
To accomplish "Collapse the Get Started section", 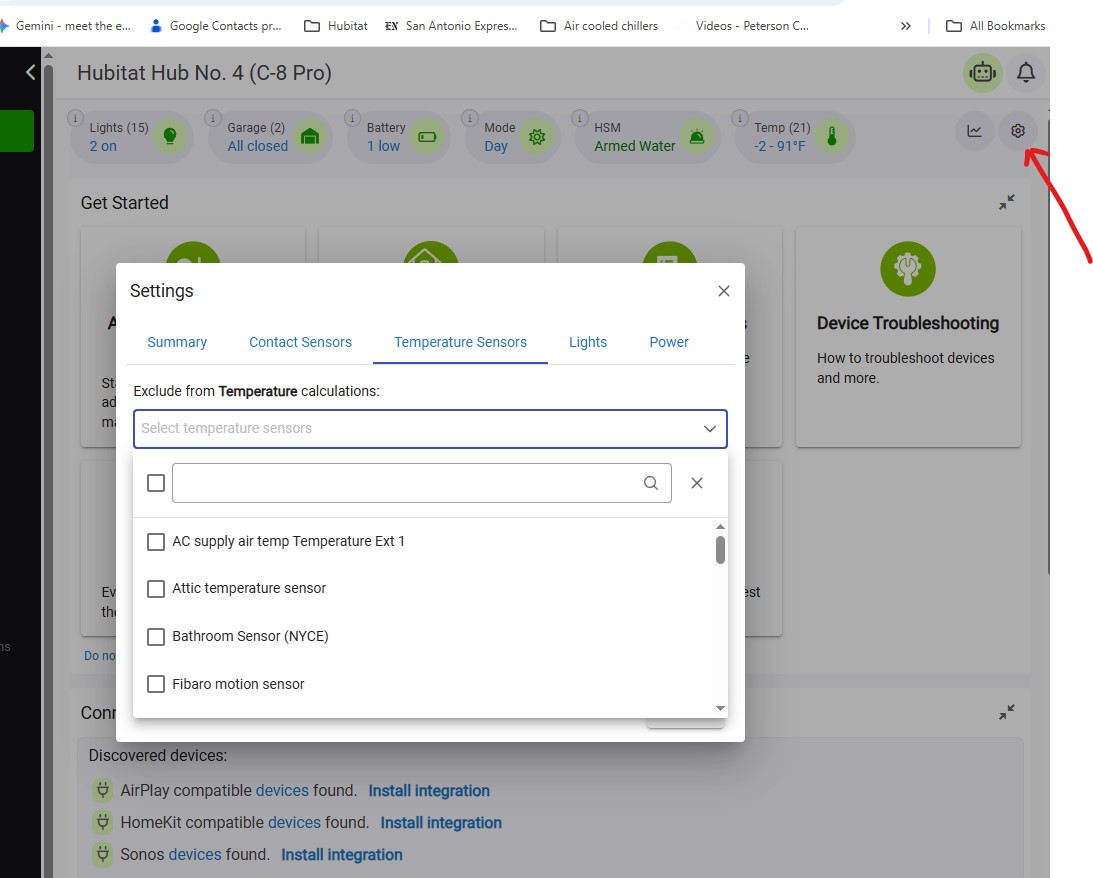I will (1007, 202).
